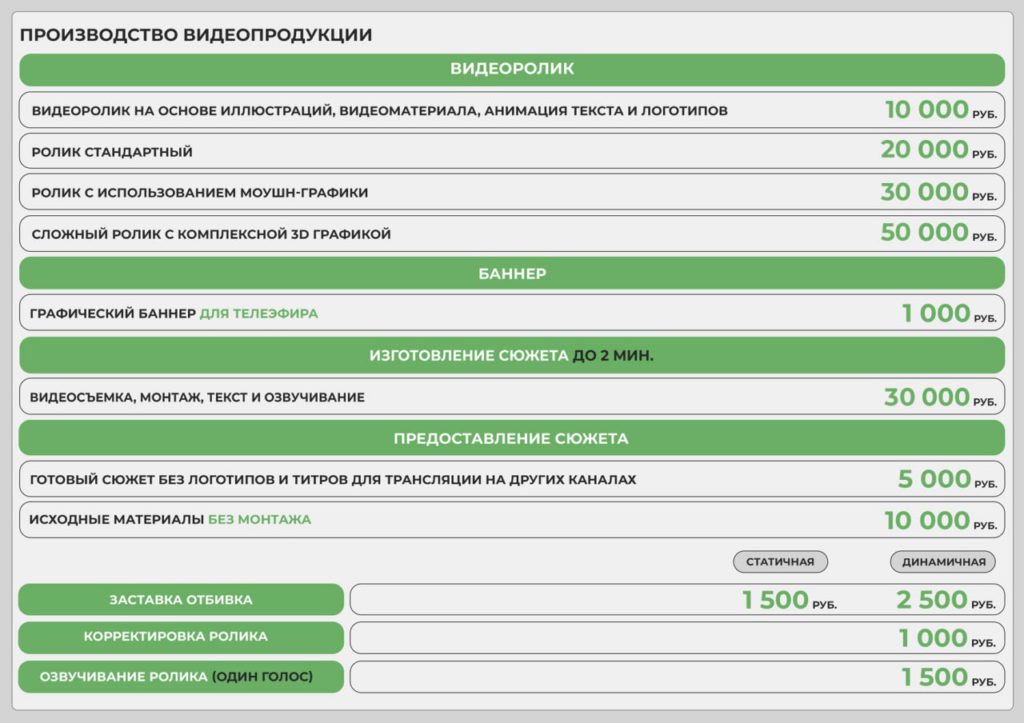This screenshot has height=723, width=1024.
Task: Select the СТАТИЧНАЯ pill label
Action: coord(780,562)
